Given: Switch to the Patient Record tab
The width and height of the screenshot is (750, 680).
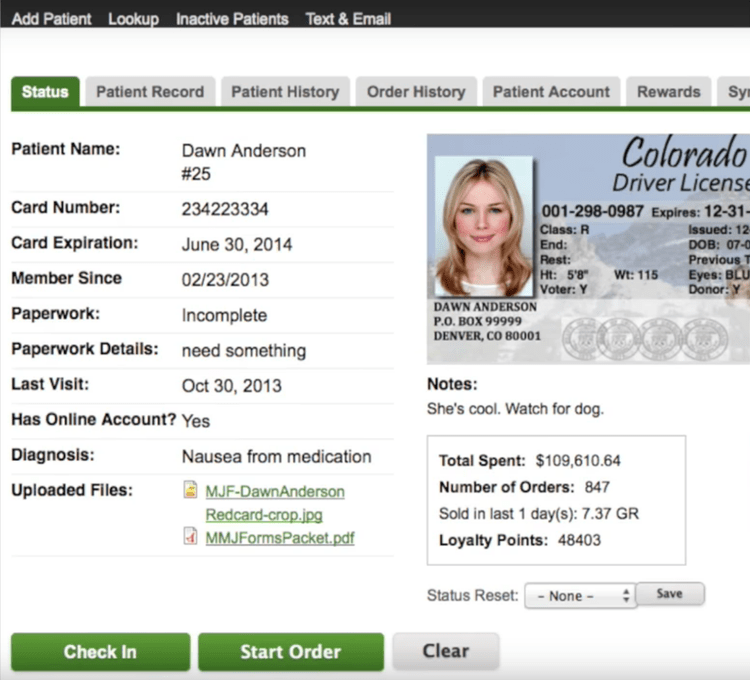Looking at the screenshot, I should click(x=150, y=92).
